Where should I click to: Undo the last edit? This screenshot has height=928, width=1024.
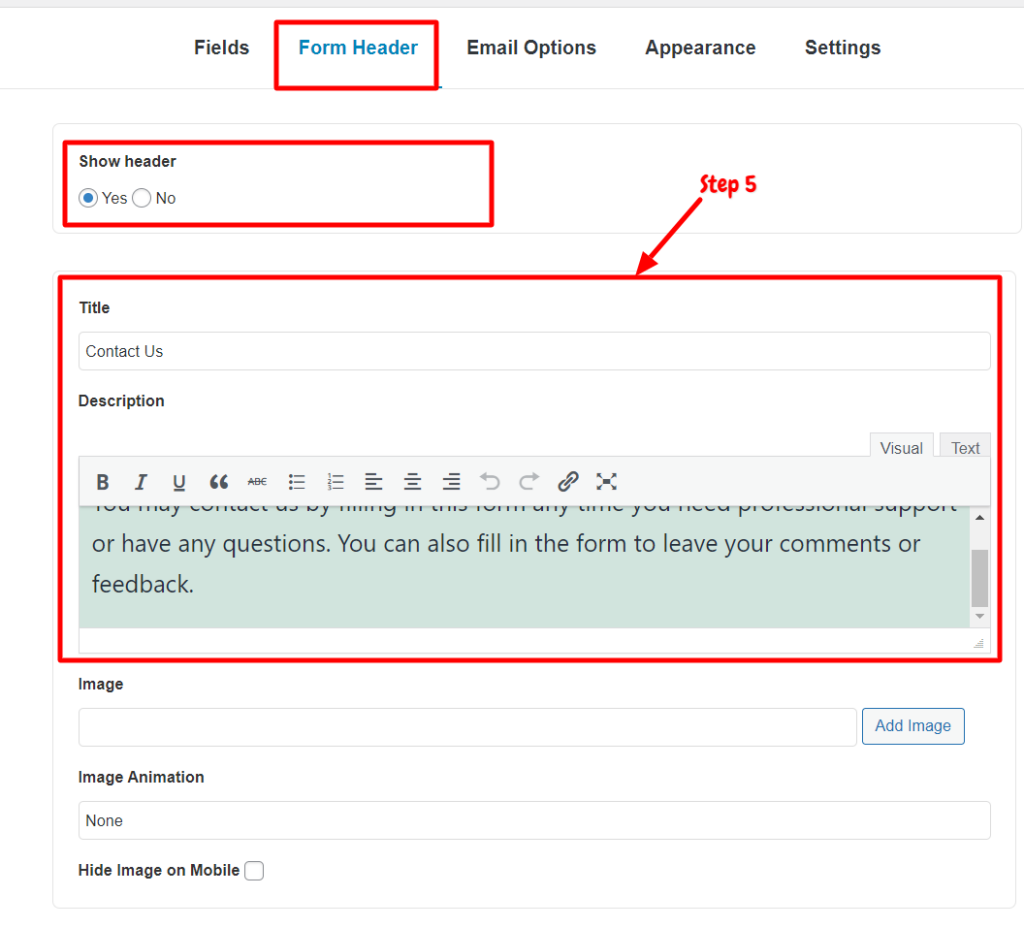click(x=490, y=482)
